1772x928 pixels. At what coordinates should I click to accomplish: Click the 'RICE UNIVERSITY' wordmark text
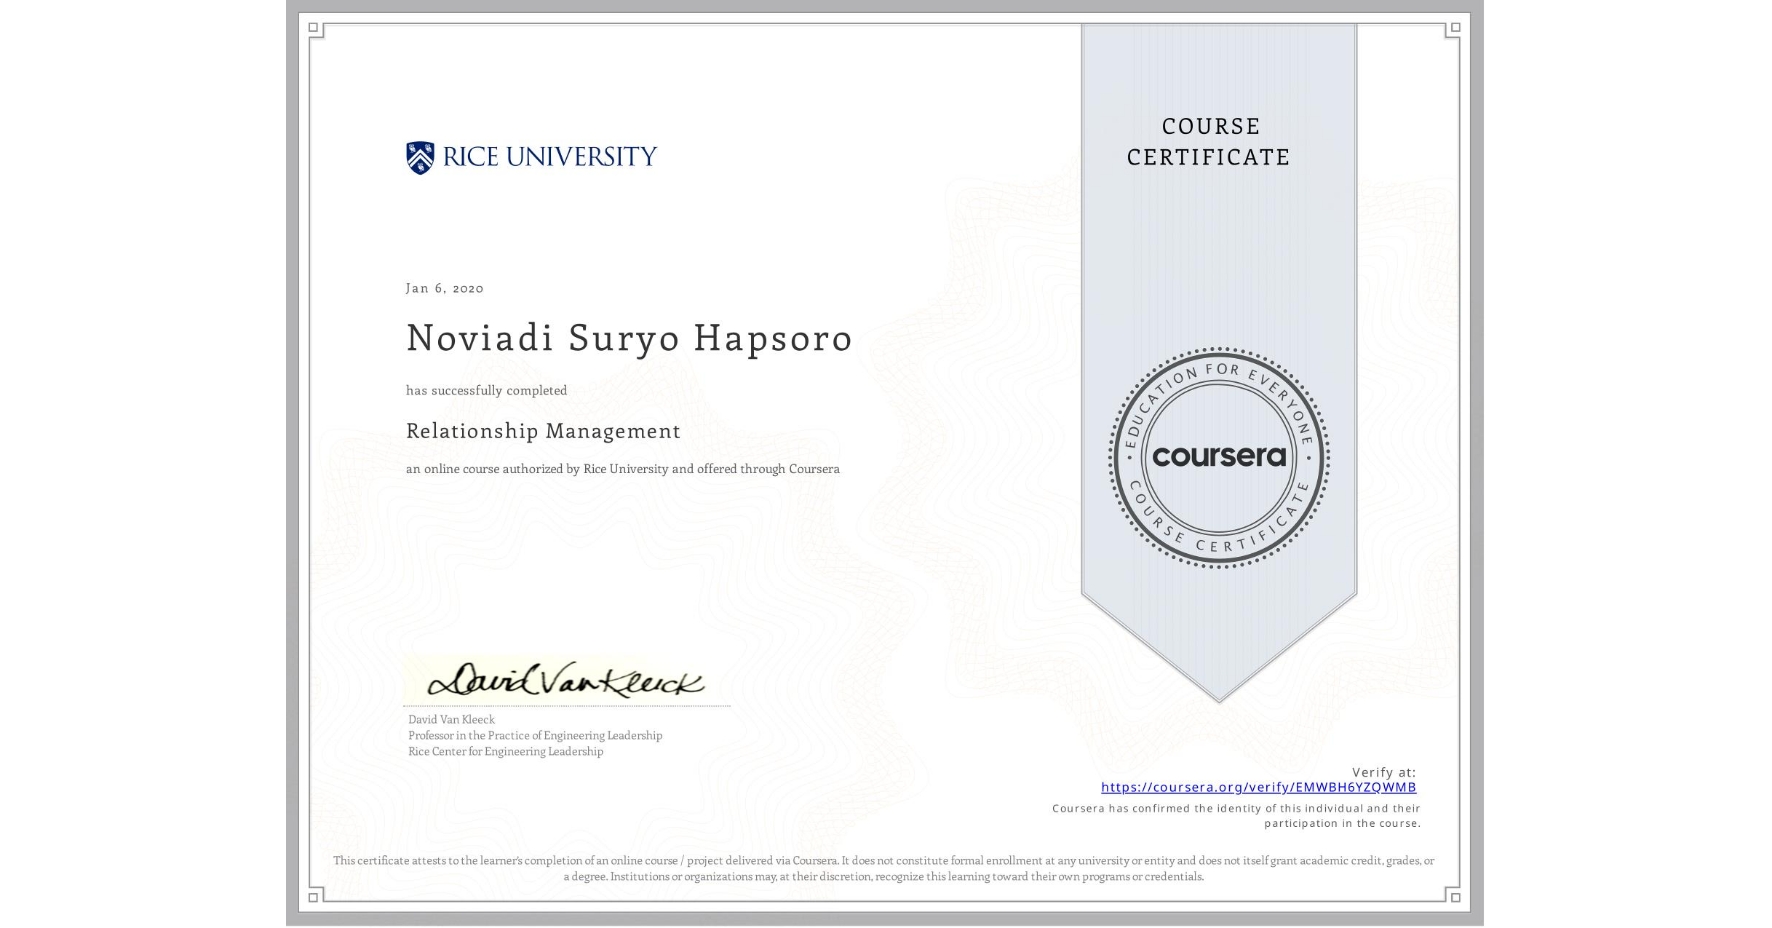point(549,157)
